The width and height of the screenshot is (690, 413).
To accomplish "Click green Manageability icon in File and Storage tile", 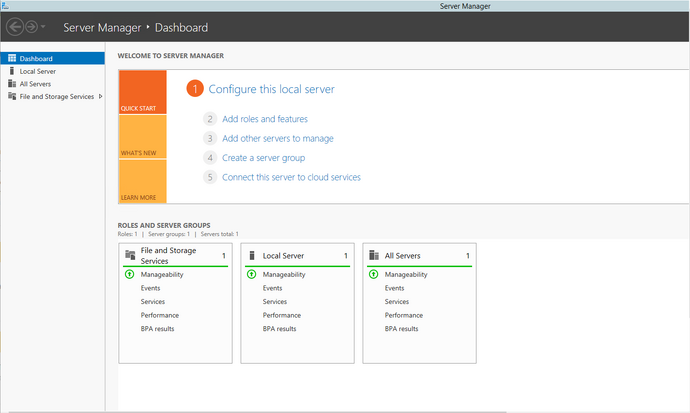I will click(x=129, y=274).
